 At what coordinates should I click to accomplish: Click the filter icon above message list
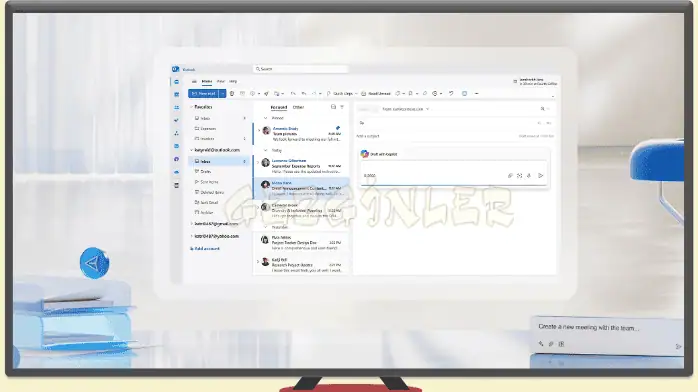[x=342, y=107]
